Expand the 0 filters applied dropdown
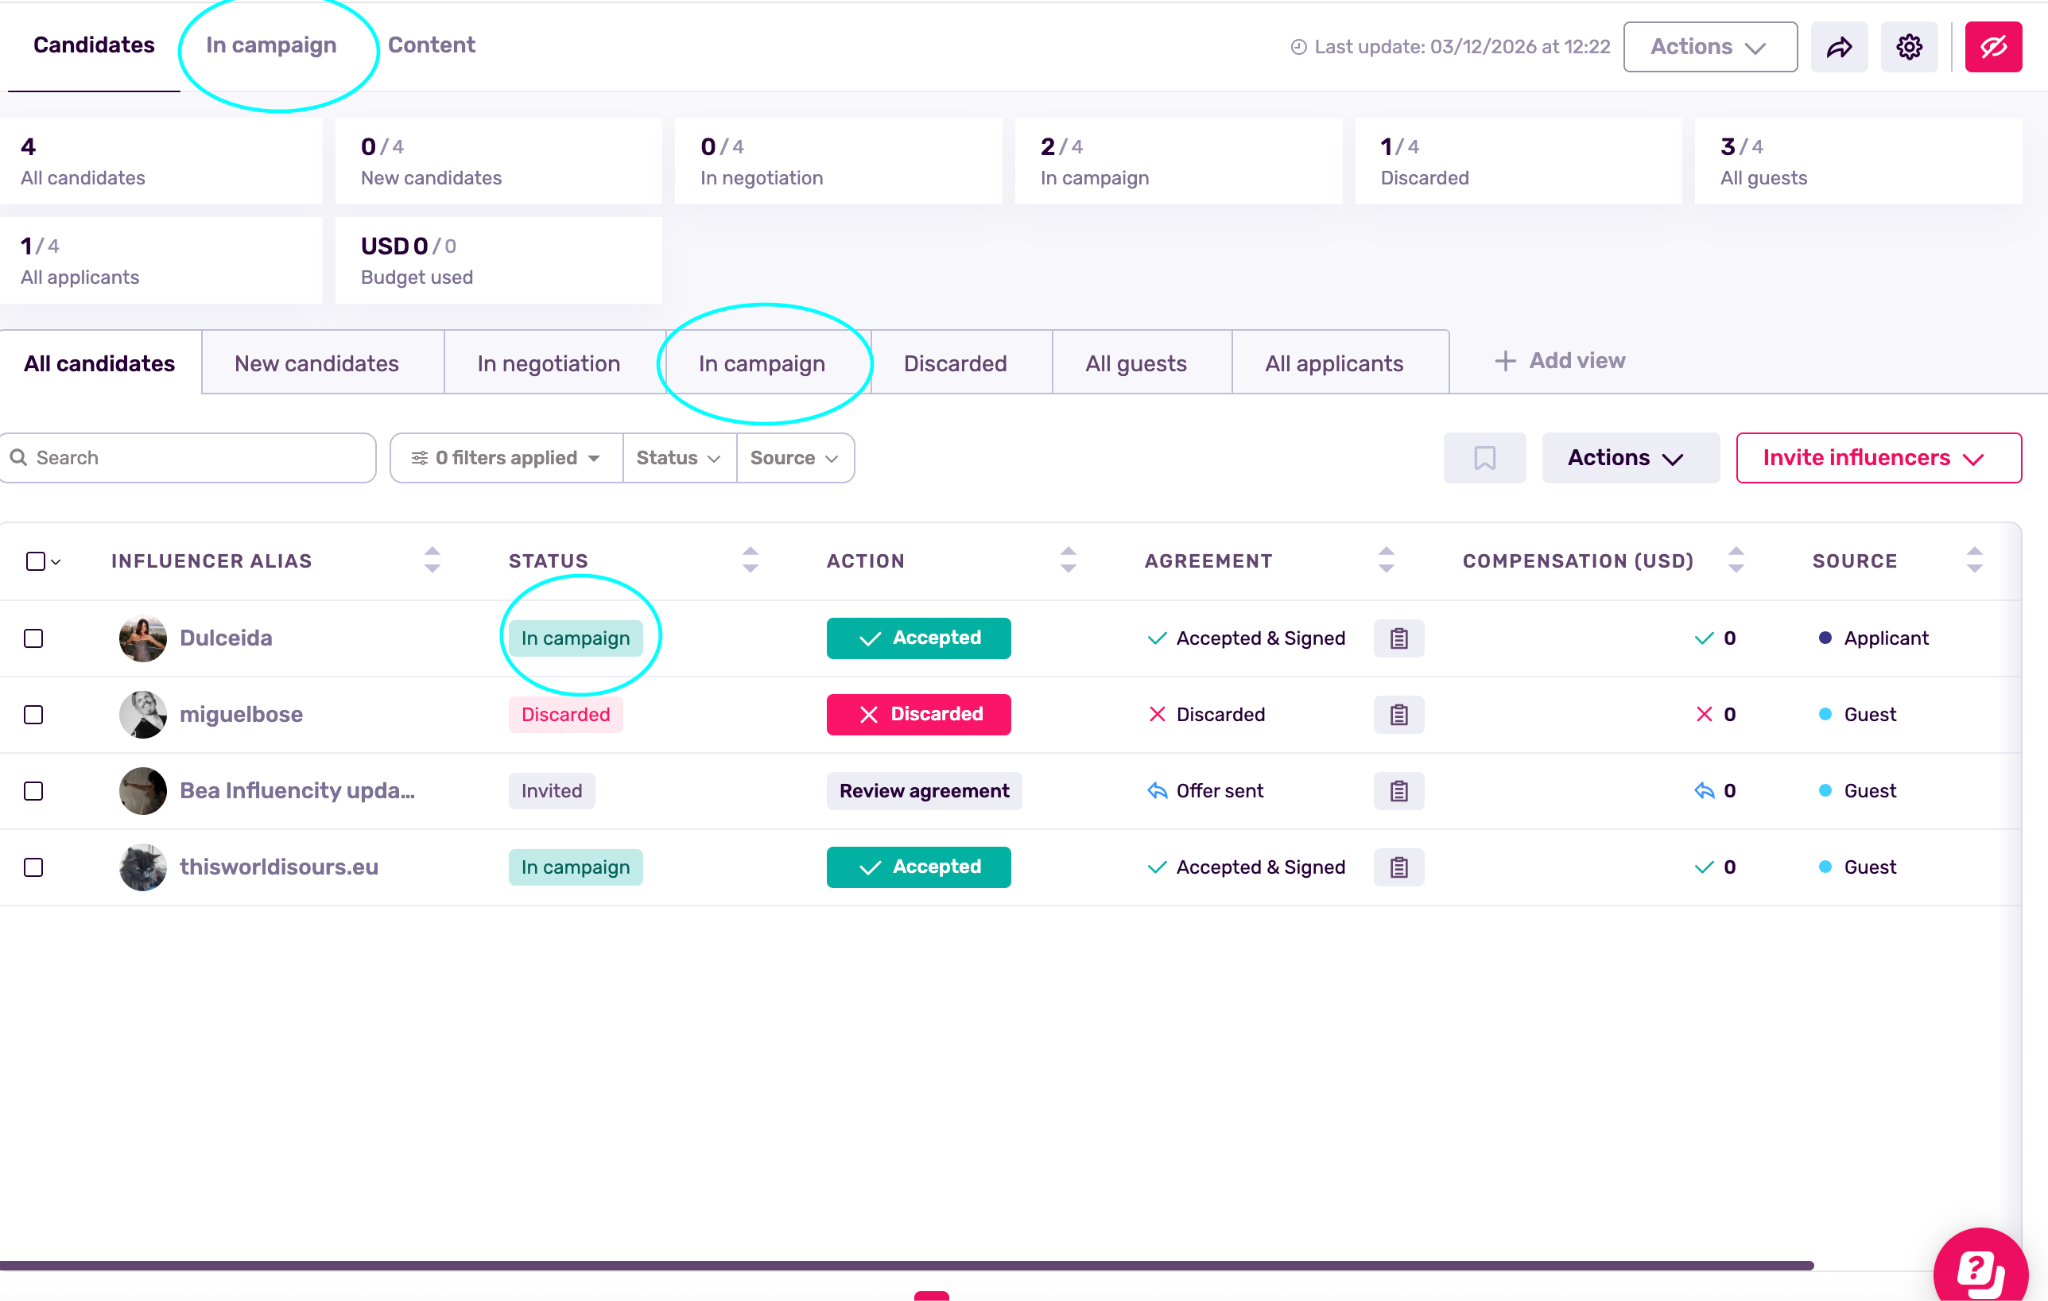 pos(506,458)
